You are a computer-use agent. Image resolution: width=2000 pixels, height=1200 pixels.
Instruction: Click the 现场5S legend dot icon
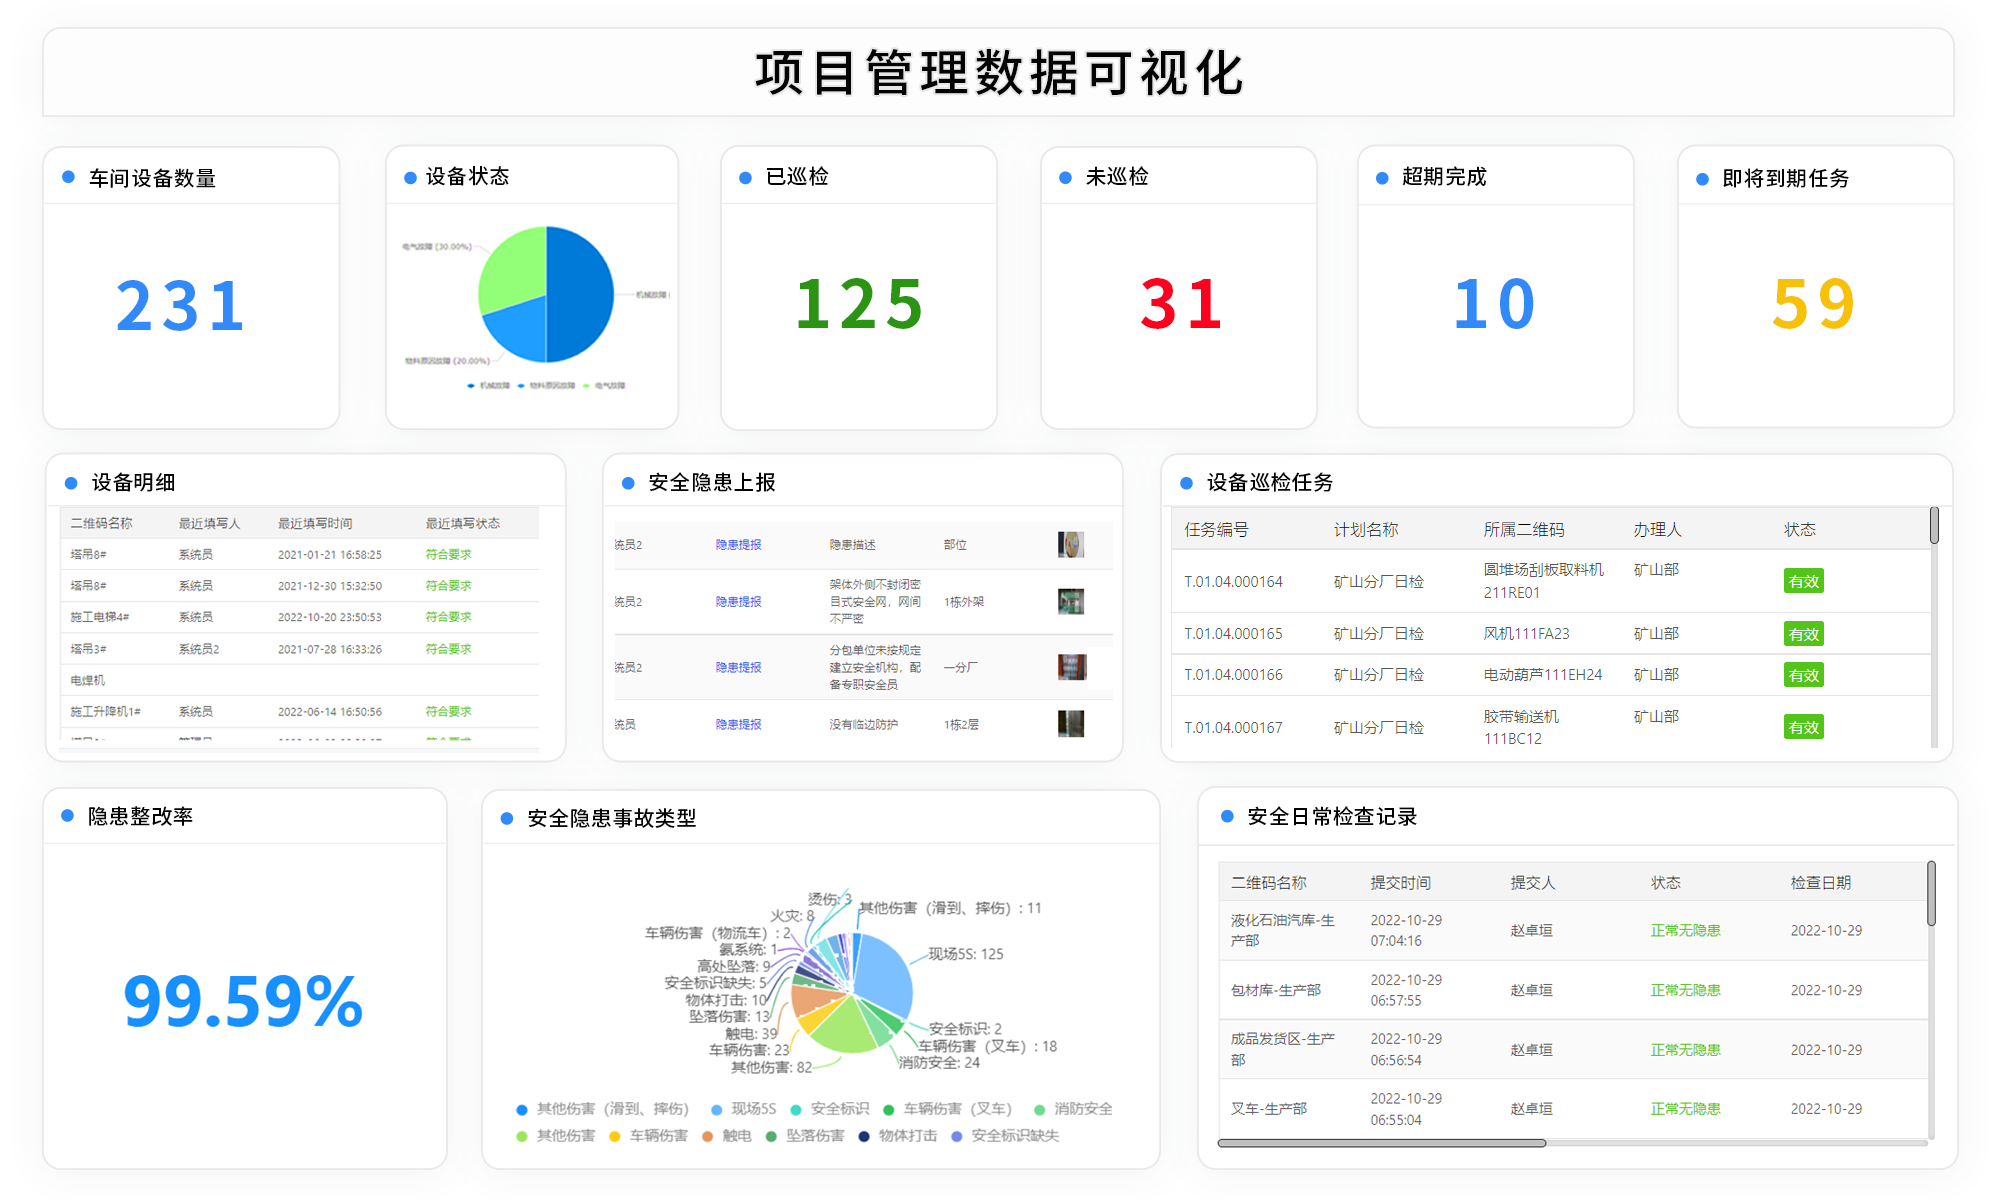pyautogui.click(x=716, y=1109)
